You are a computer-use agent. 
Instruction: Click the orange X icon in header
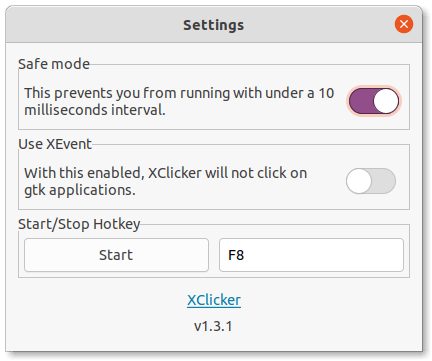404,24
